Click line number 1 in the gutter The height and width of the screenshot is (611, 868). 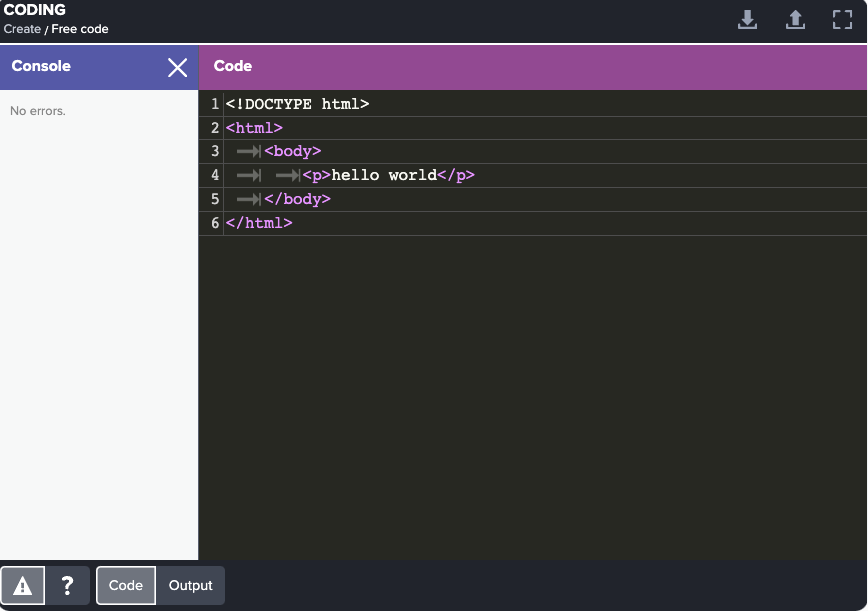(x=215, y=104)
